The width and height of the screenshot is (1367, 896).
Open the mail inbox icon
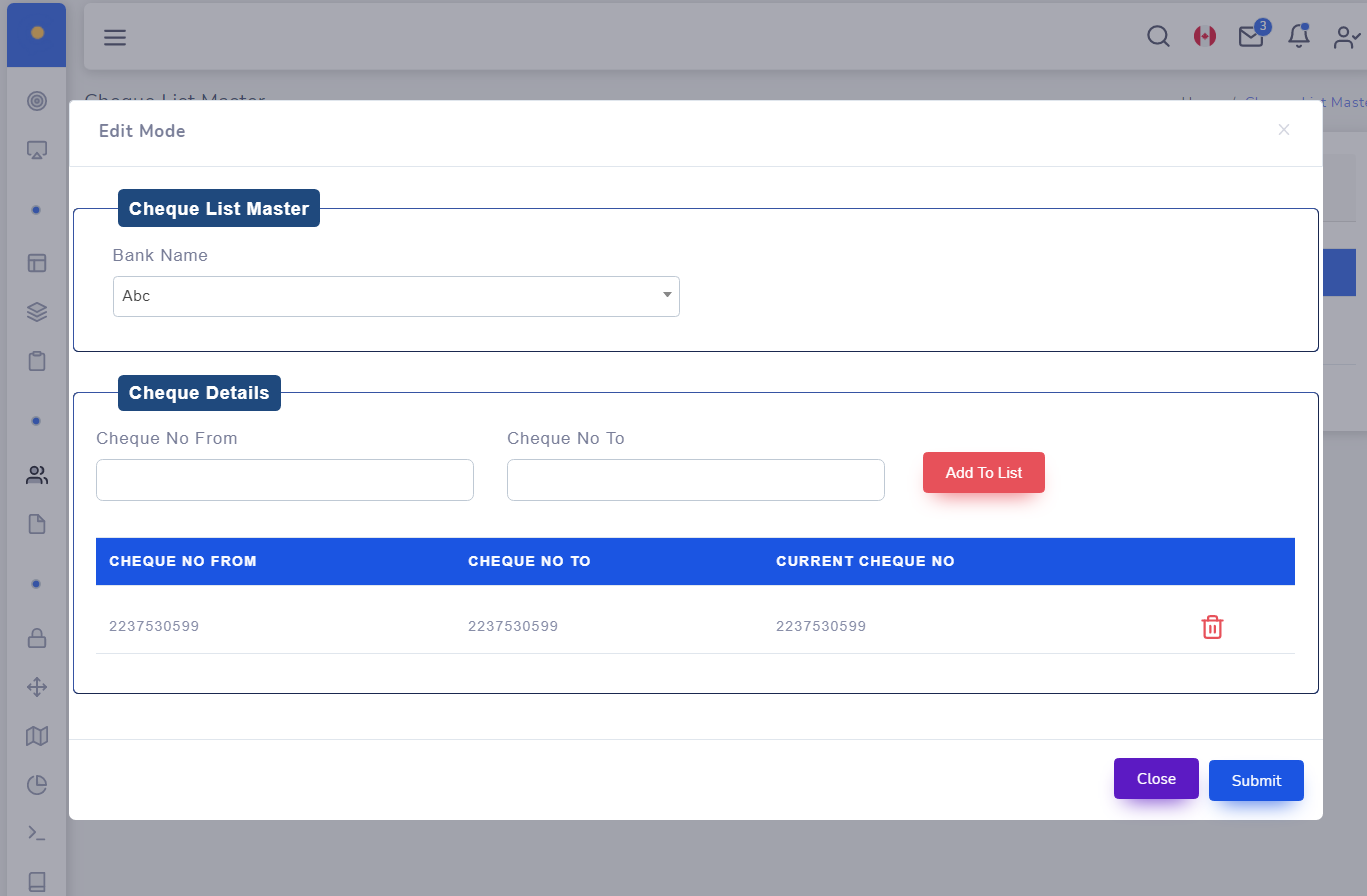1250,37
